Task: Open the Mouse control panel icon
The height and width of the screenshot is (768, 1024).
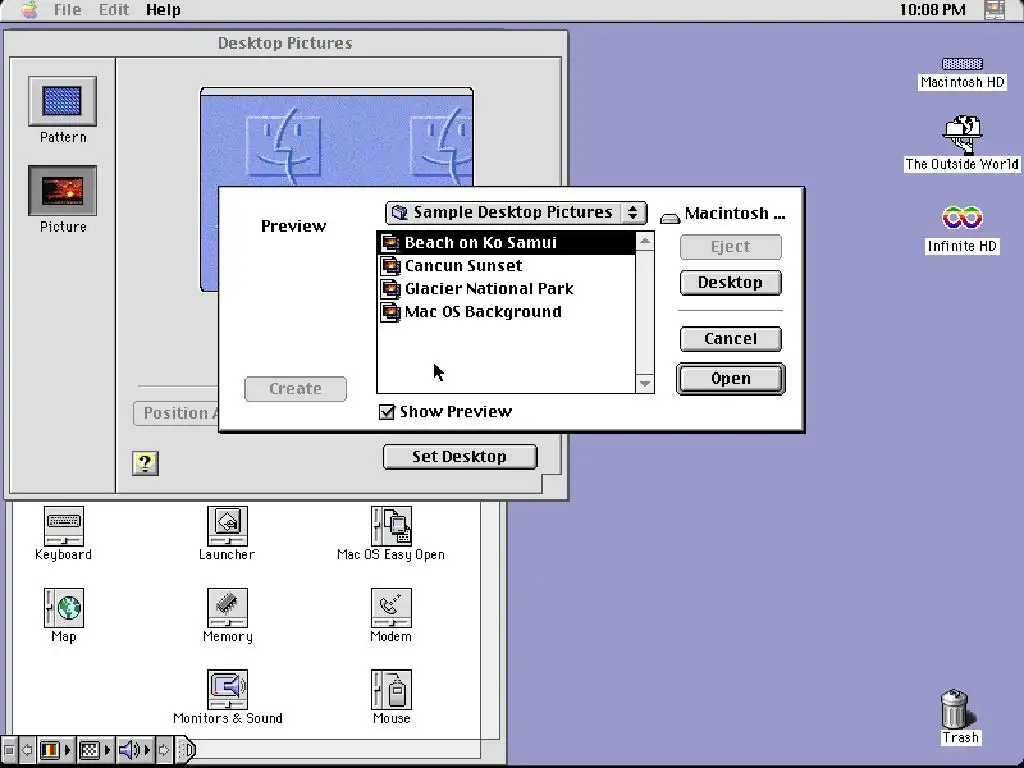Action: [391, 690]
